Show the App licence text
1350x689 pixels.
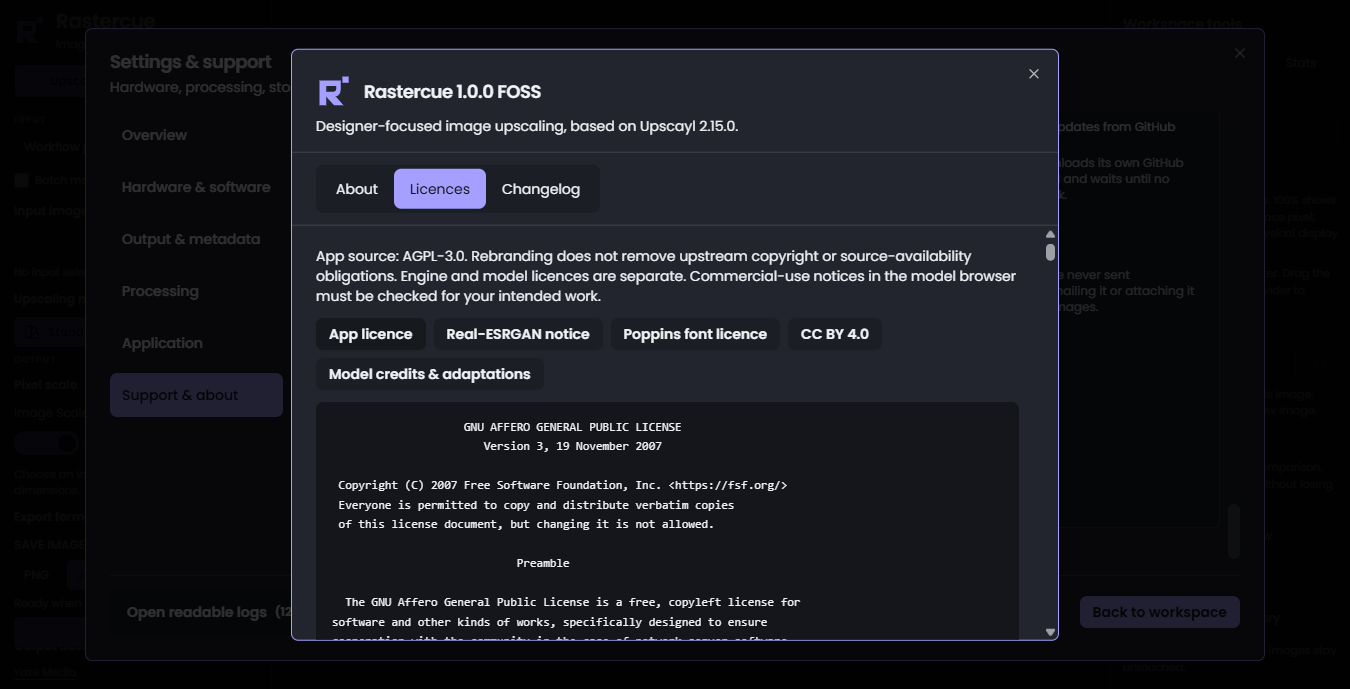coord(371,334)
